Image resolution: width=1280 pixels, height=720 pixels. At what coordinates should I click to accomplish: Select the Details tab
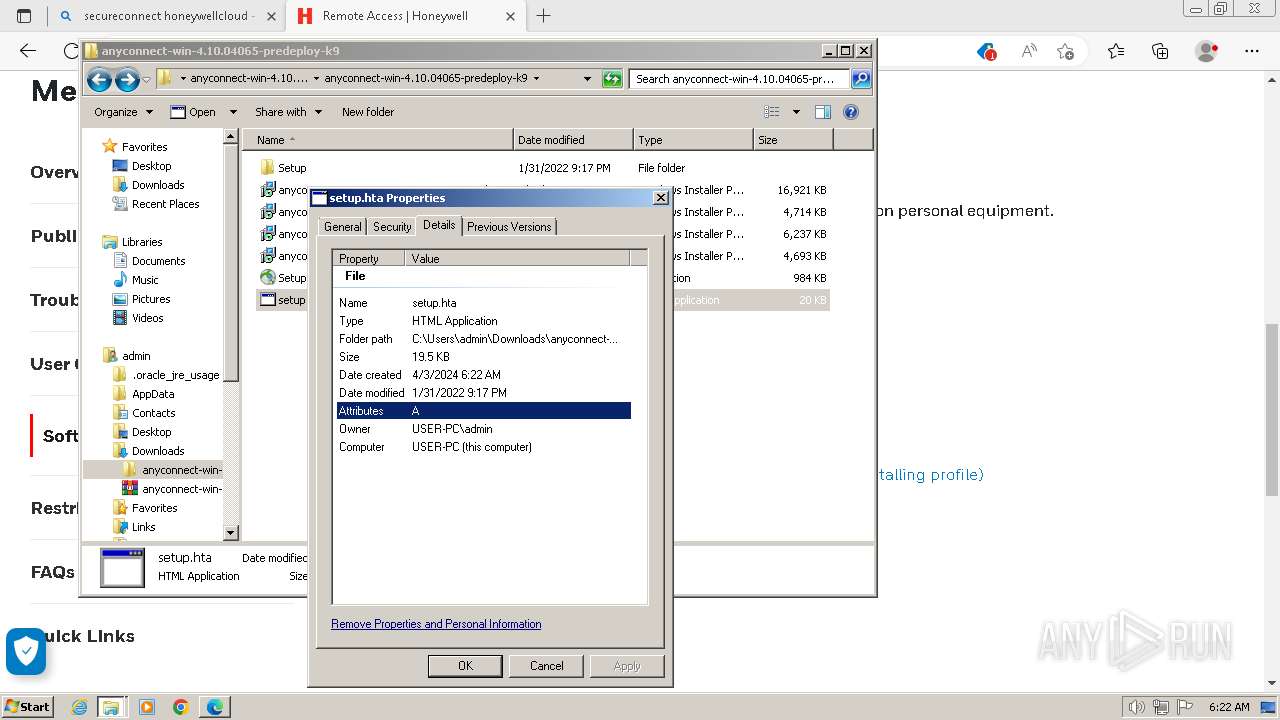[x=439, y=225]
